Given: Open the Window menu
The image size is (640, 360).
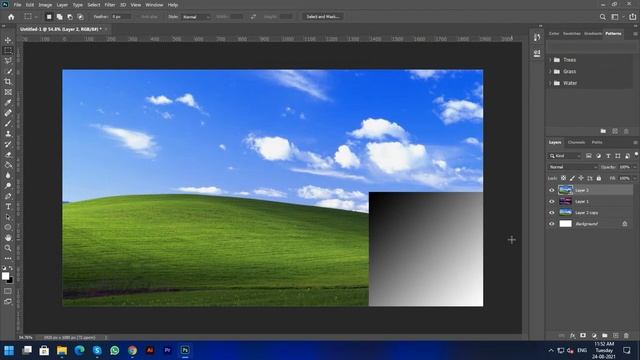Looking at the screenshot, I should click(x=154, y=5).
